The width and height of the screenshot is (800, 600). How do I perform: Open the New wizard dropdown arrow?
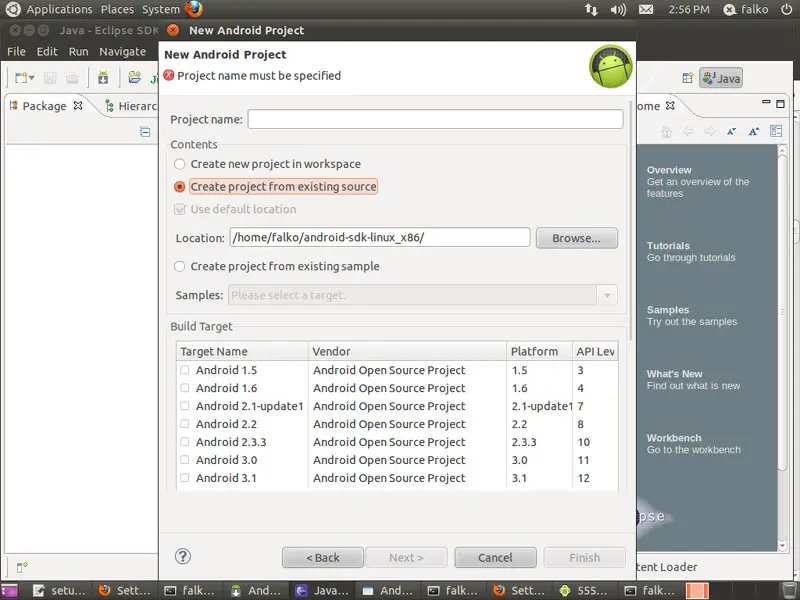pos(32,78)
